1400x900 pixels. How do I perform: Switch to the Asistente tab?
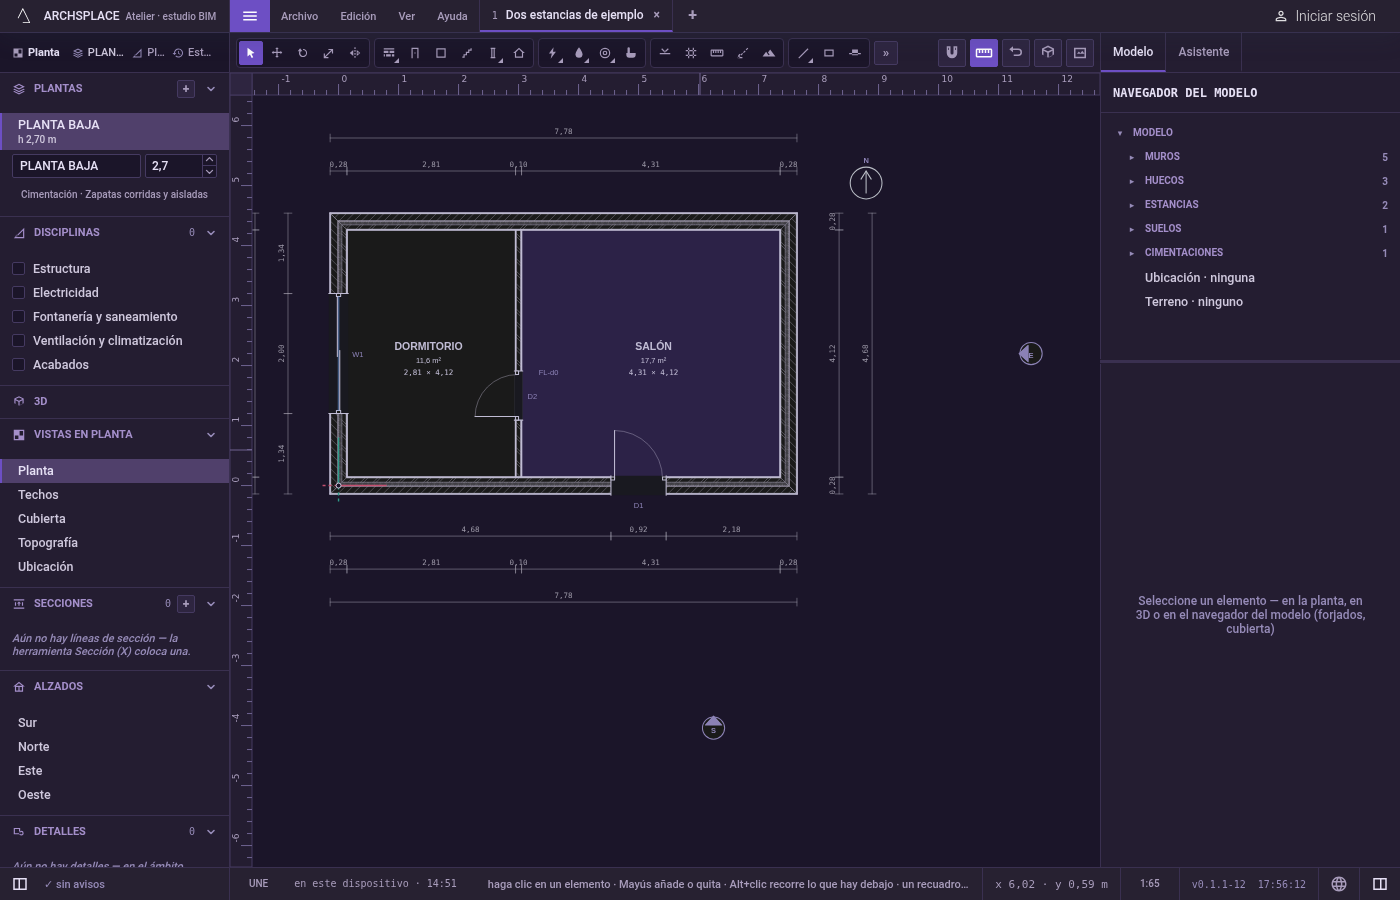coord(1203,52)
